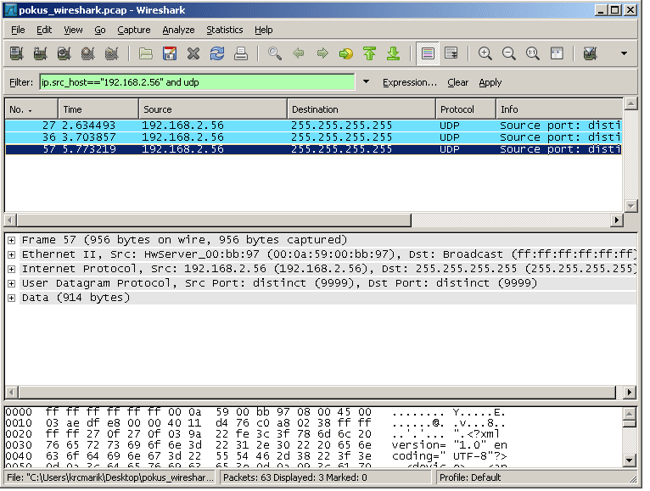The image size is (650, 491).
Task: Open a capture file folder icon
Action: [x=146, y=53]
